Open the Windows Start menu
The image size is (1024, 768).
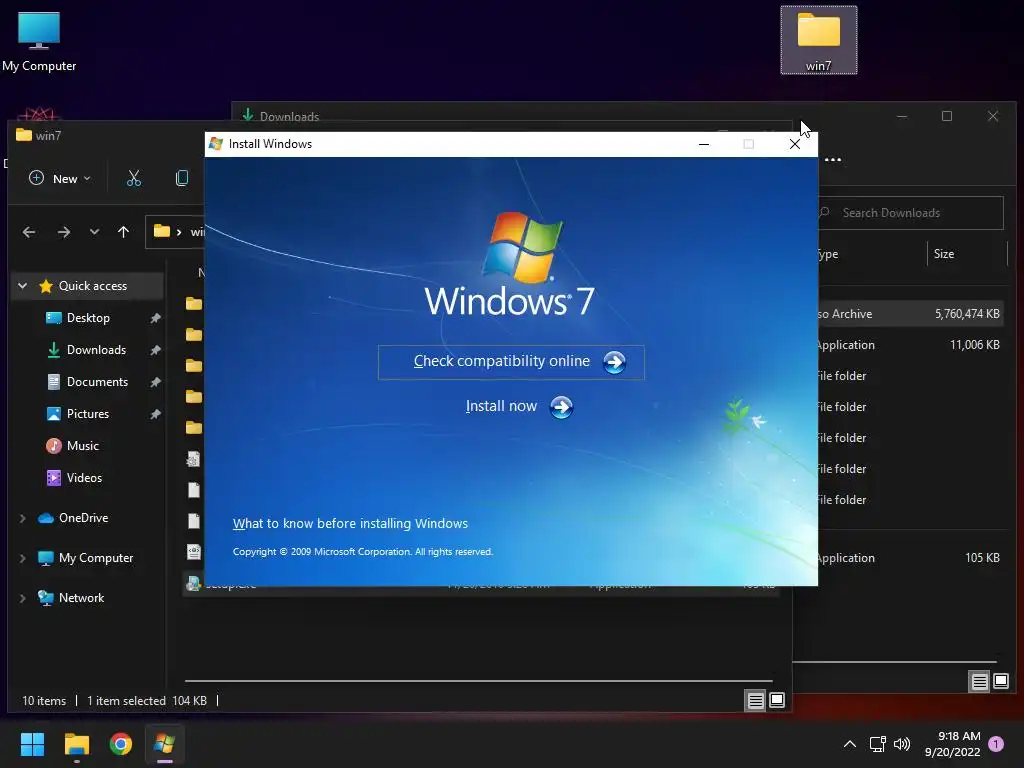coord(32,744)
